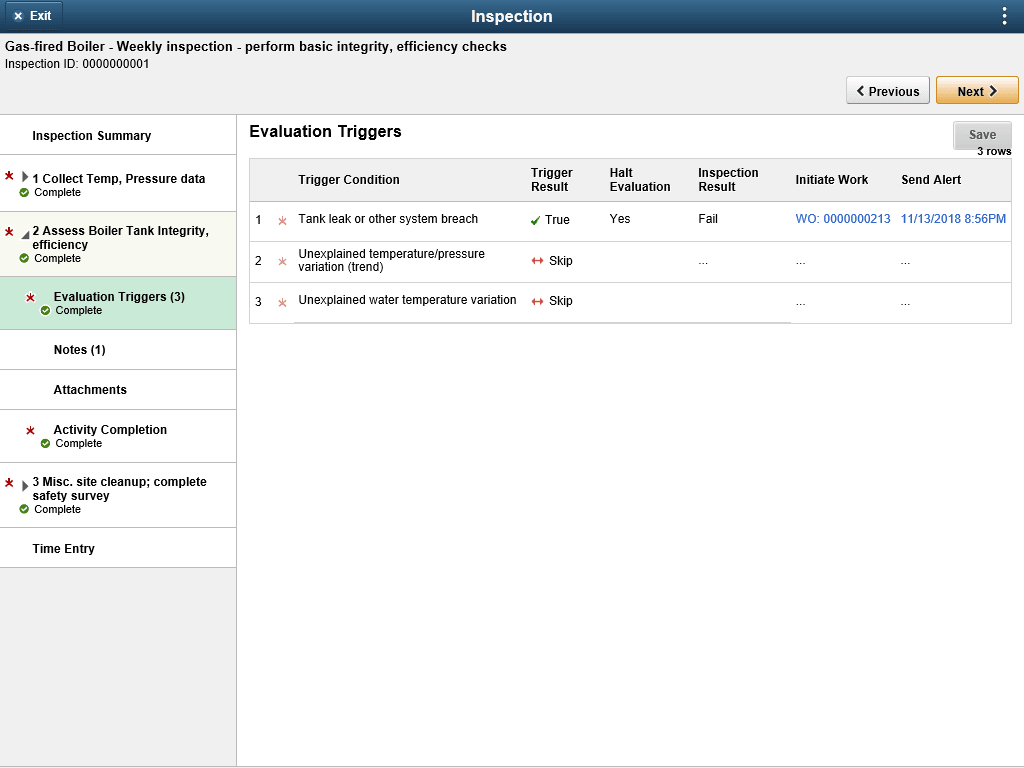Click the 'Evaluation Triggers' heading
This screenshot has width=1024, height=768.
[x=325, y=131]
